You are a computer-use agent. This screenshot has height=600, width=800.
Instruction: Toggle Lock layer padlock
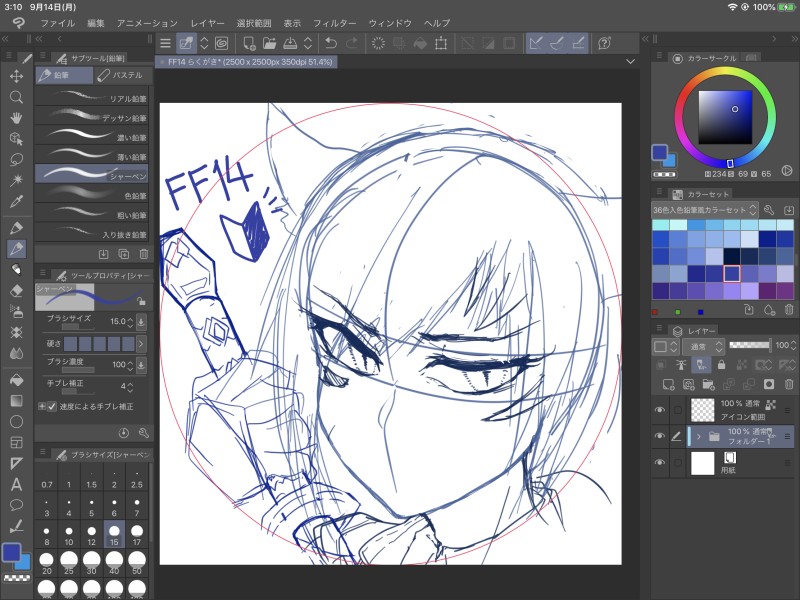coord(721,364)
